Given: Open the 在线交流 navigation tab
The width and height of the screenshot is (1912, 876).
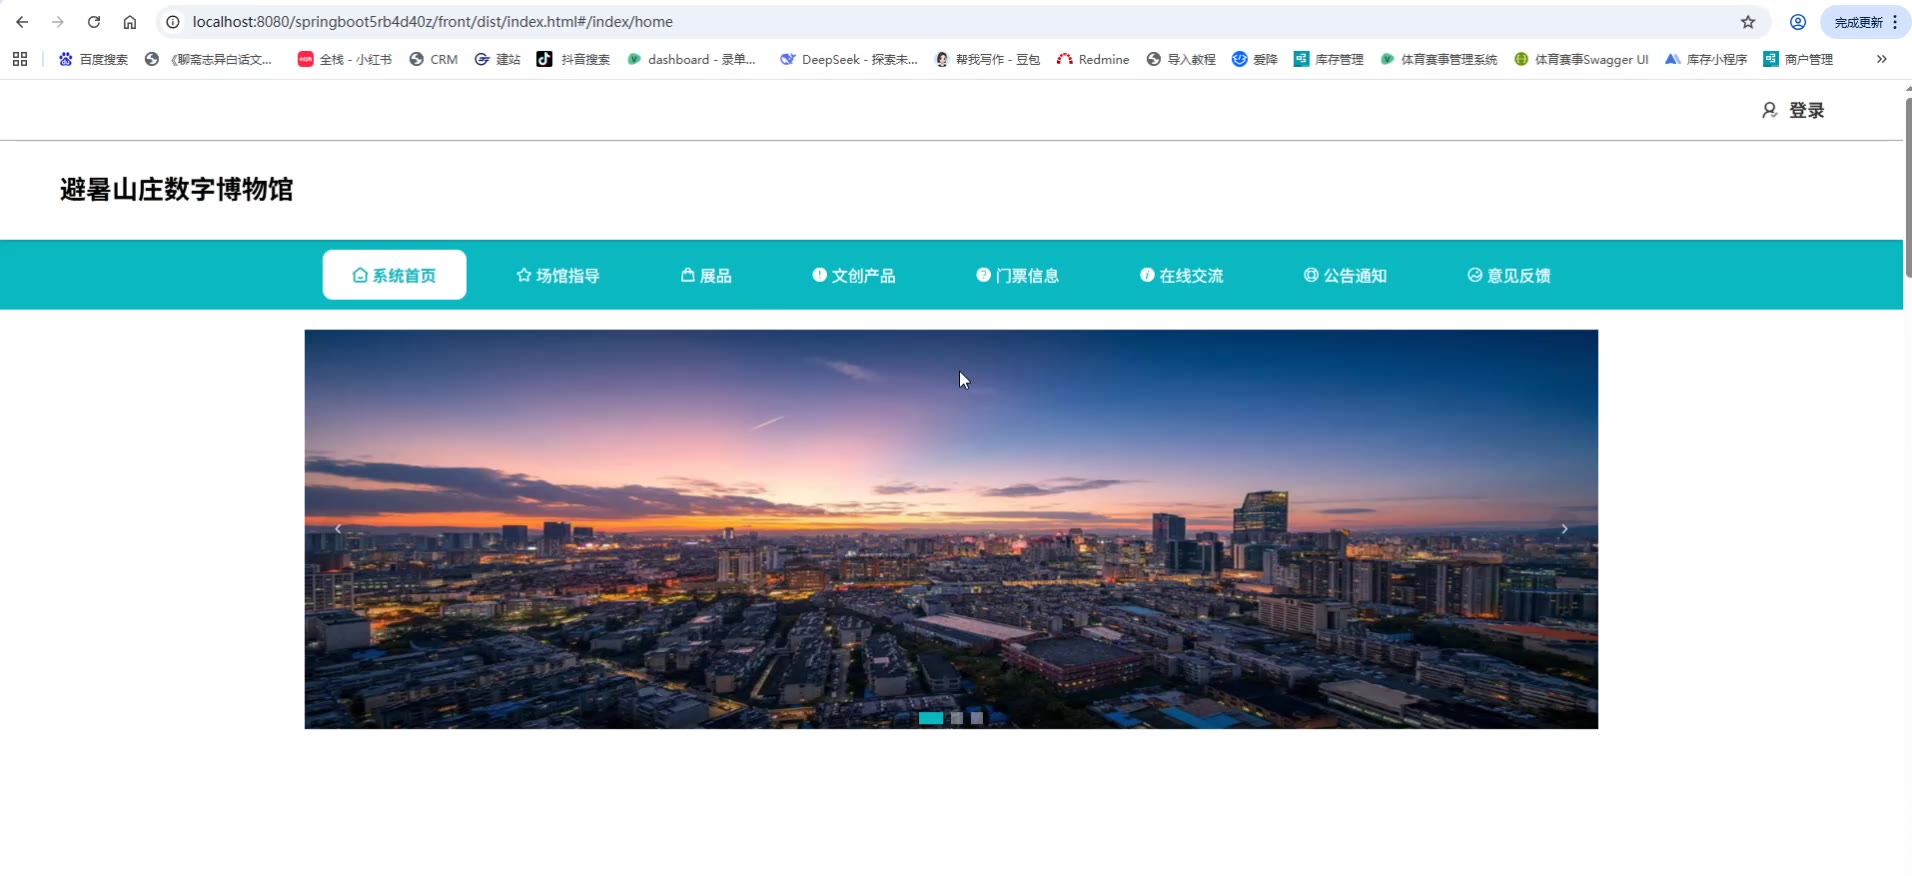Looking at the screenshot, I should (1182, 275).
